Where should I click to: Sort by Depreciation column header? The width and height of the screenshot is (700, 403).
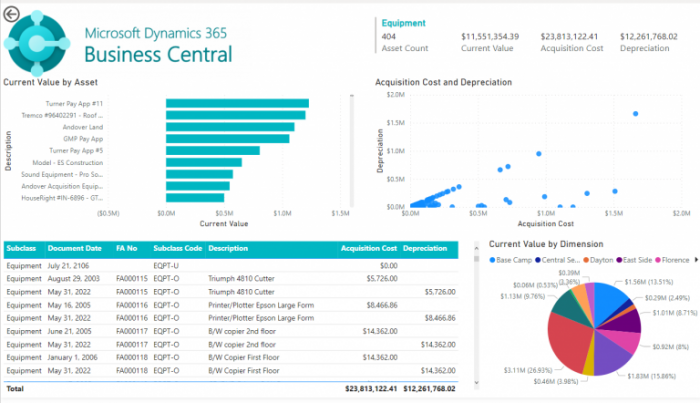[425, 249]
